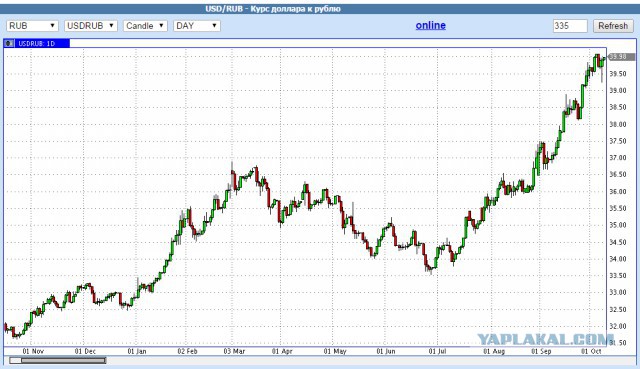
Task: Click the 35.00 price axis label
Action: [x=618, y=225]
